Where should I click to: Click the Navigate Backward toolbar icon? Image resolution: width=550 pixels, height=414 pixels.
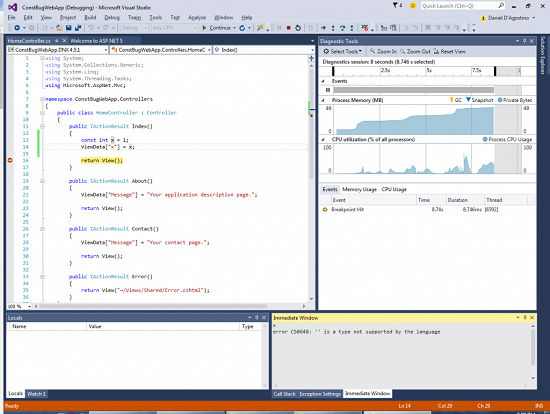point(16,28)
